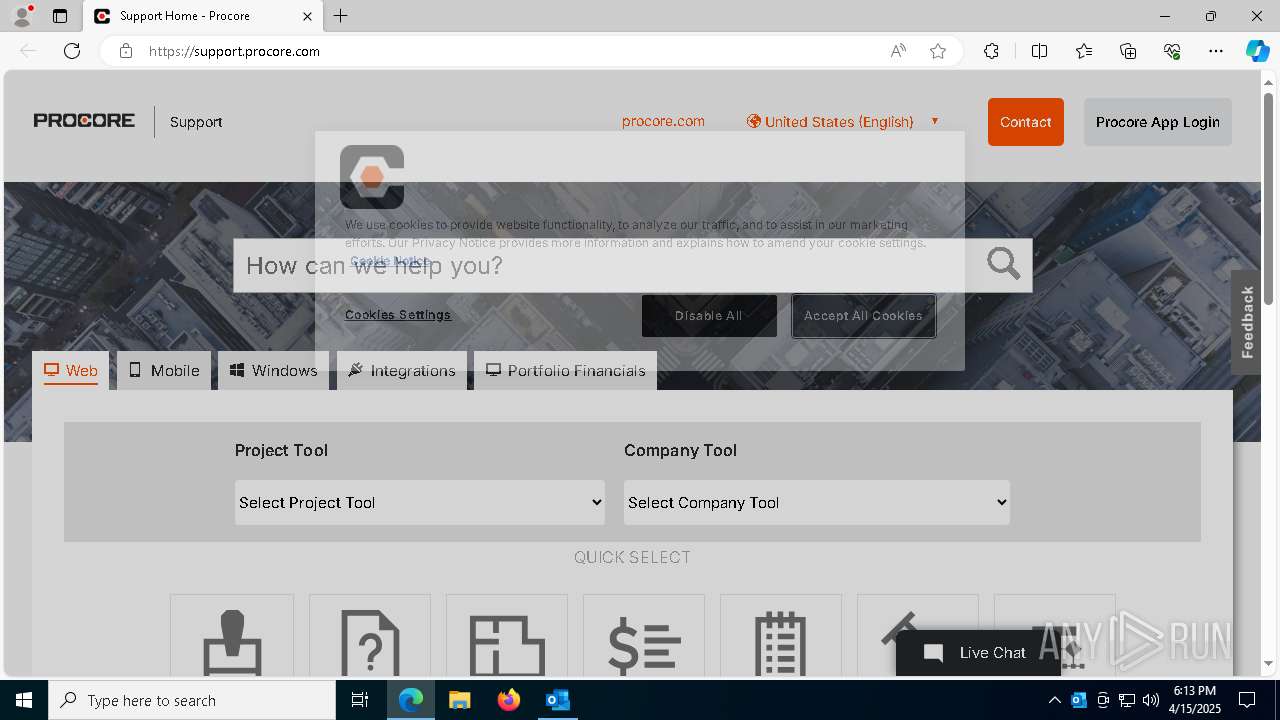This screenshot has width=1280, height=720.
Task: Open the clock showing 6:13 PM
Action: pos(1195,700)
